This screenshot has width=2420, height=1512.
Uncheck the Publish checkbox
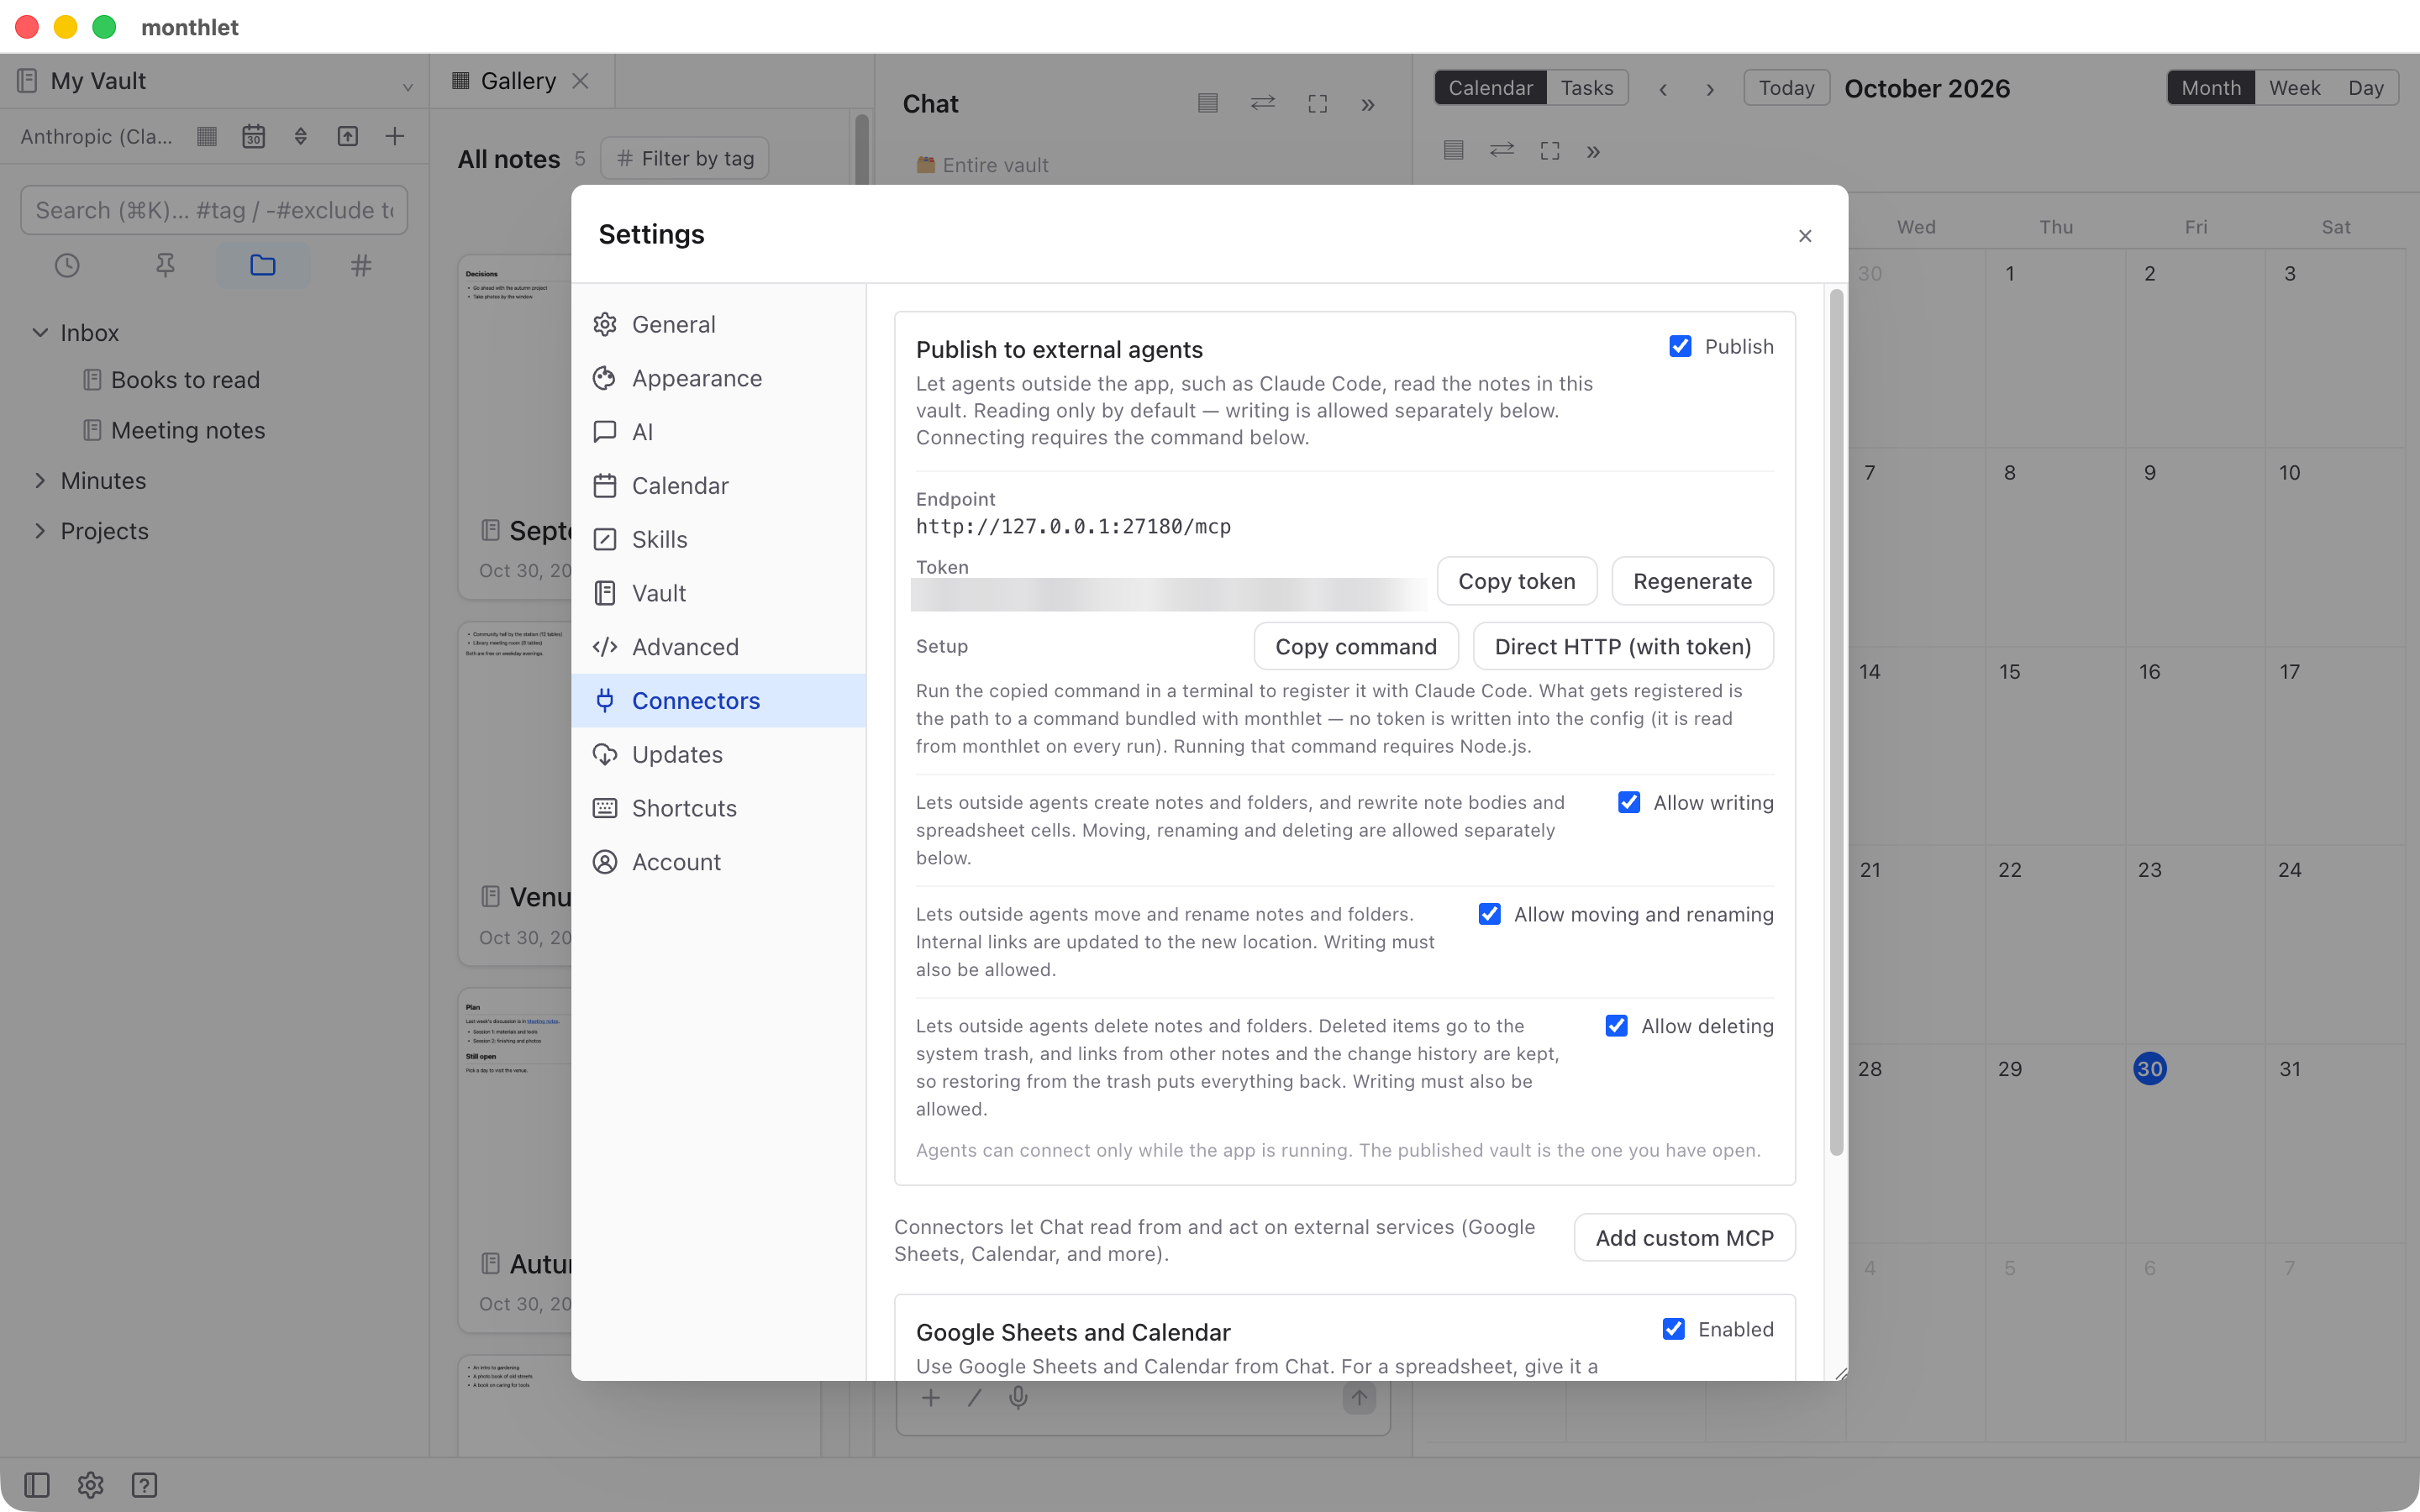coord(1680,346)
